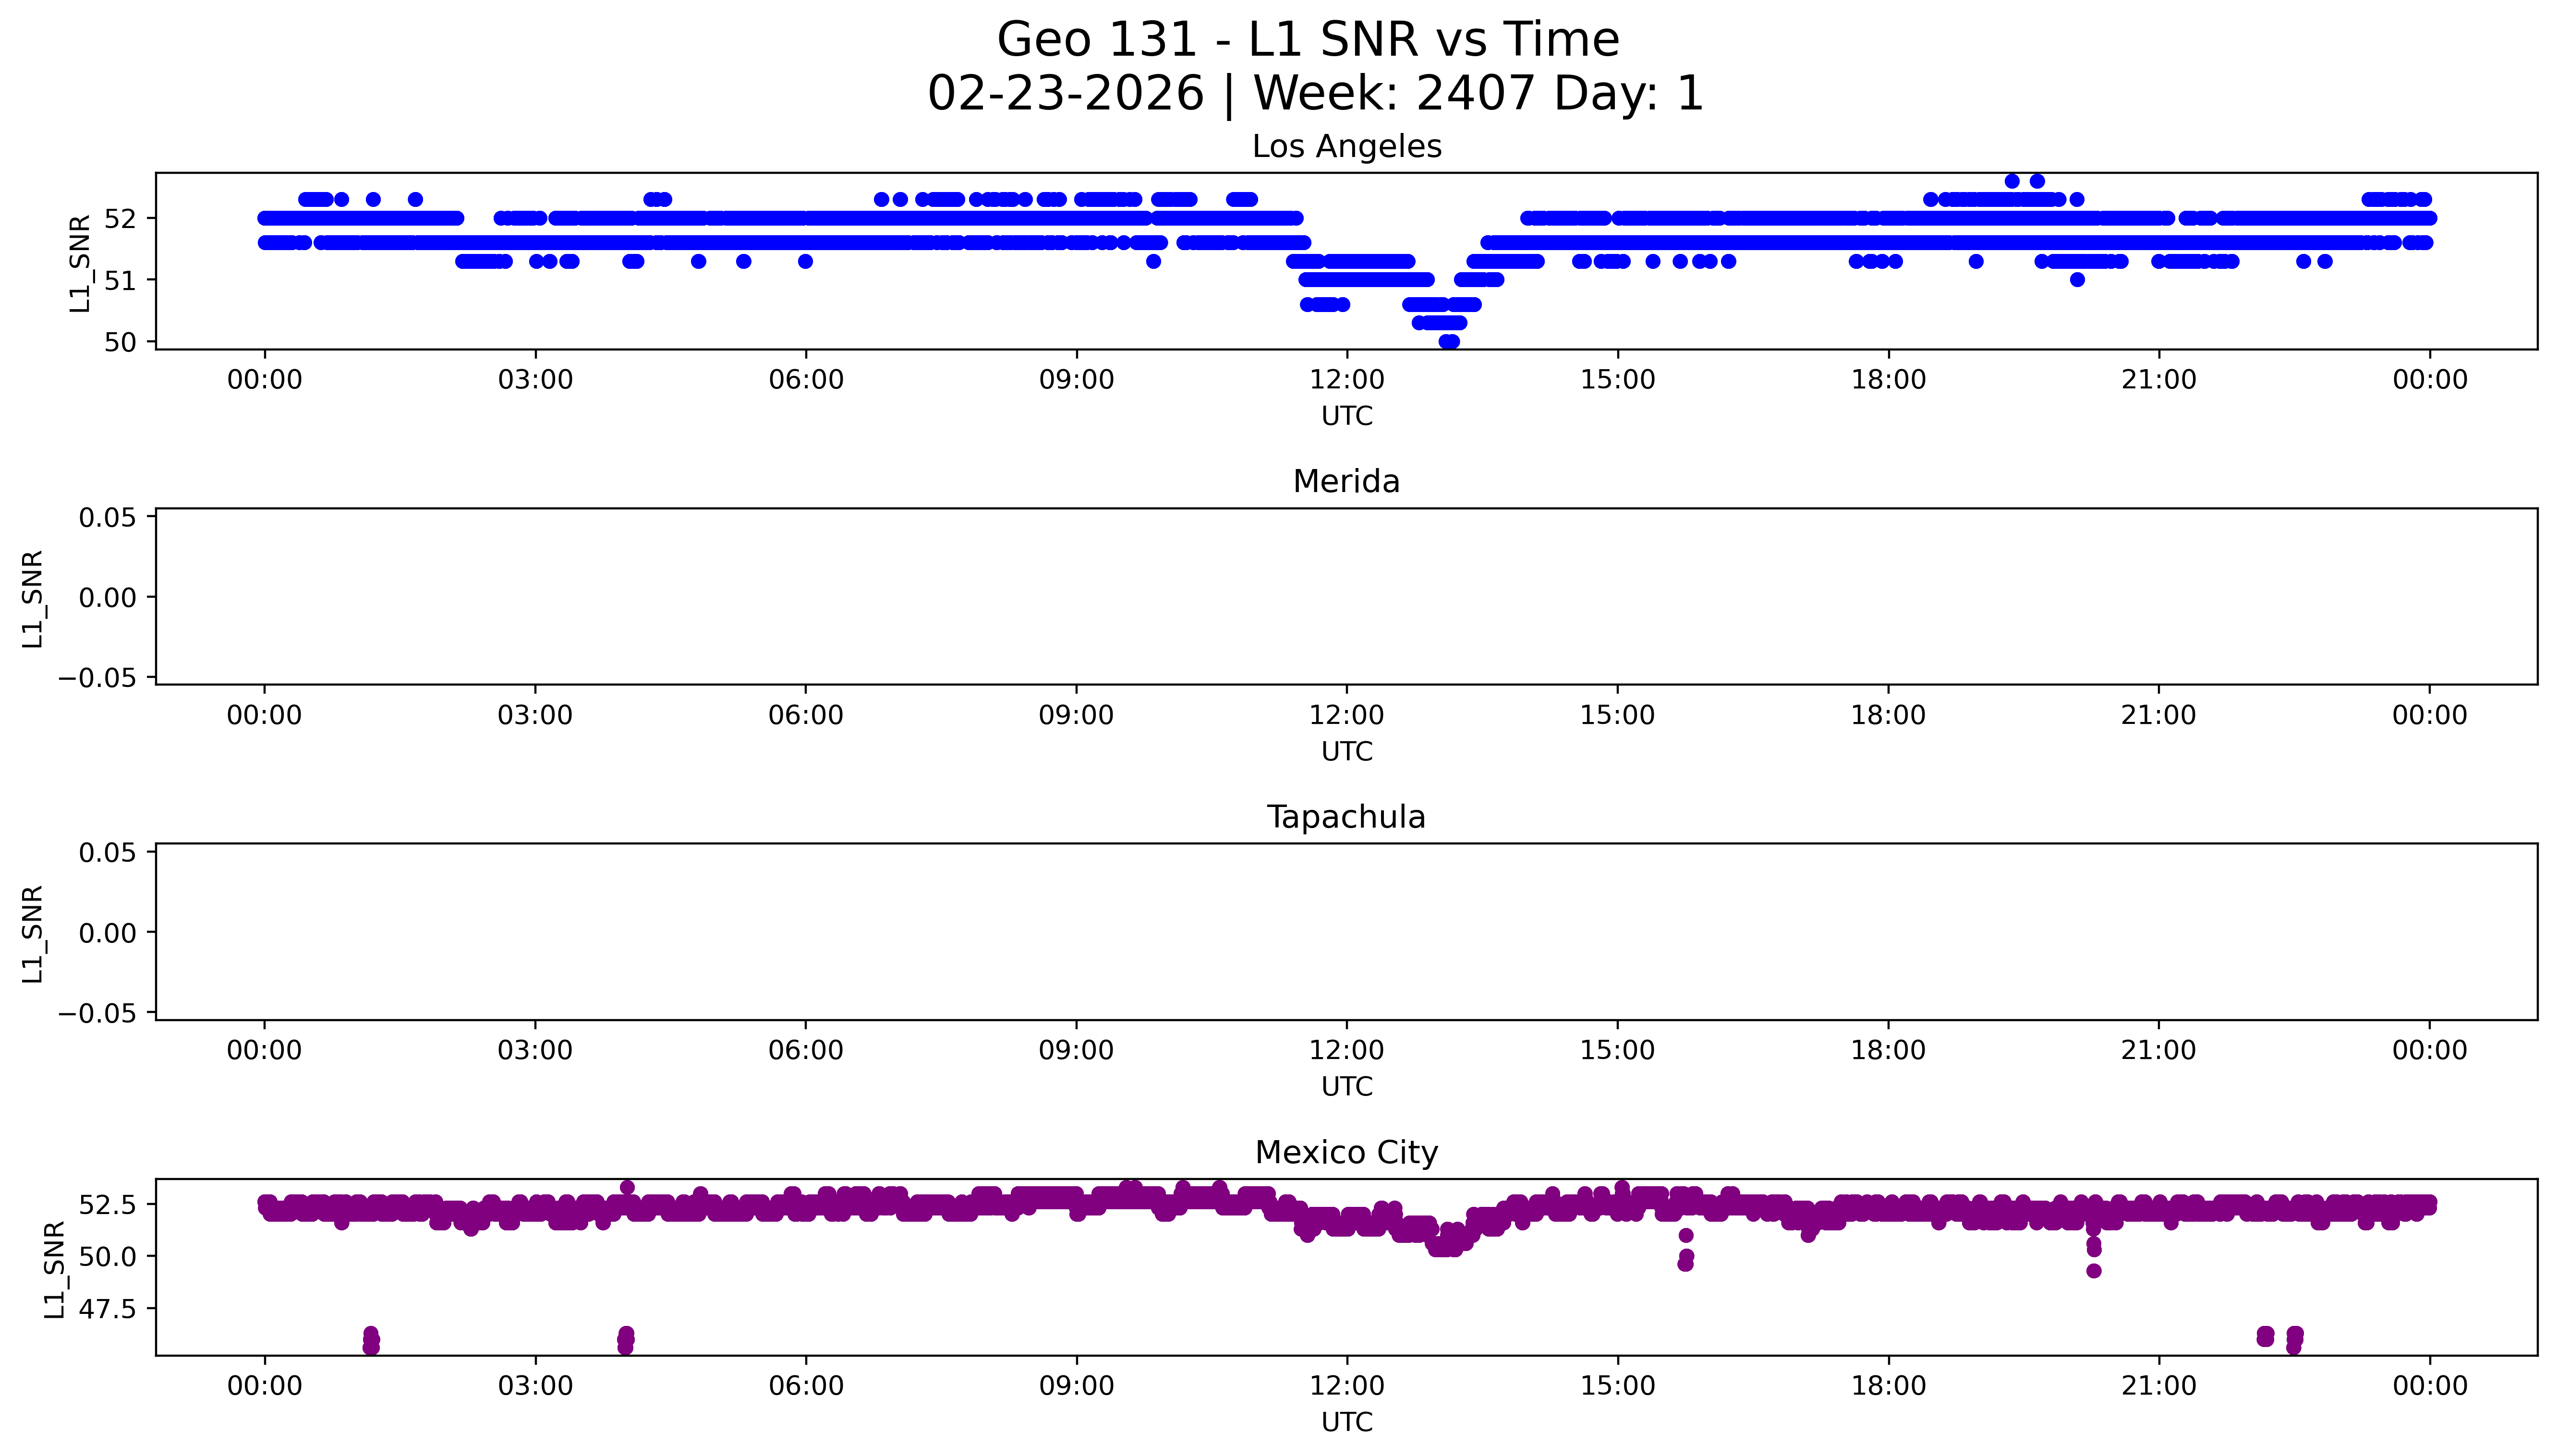The image size is (2557, 1456).
Task: Click the 0.05 y-axis tick in Merida plot
Action: 107,517
